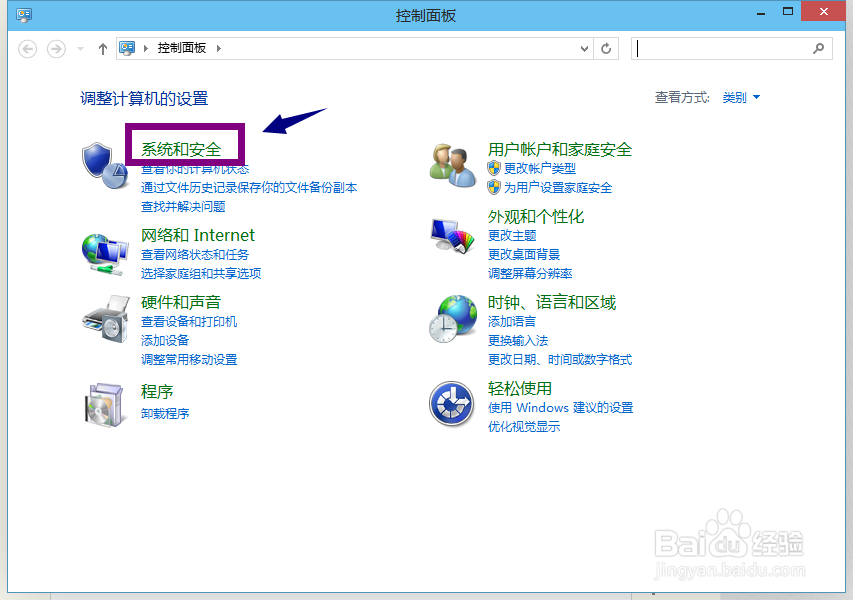Click the Control Panel icon in address bar

[127, 48]
